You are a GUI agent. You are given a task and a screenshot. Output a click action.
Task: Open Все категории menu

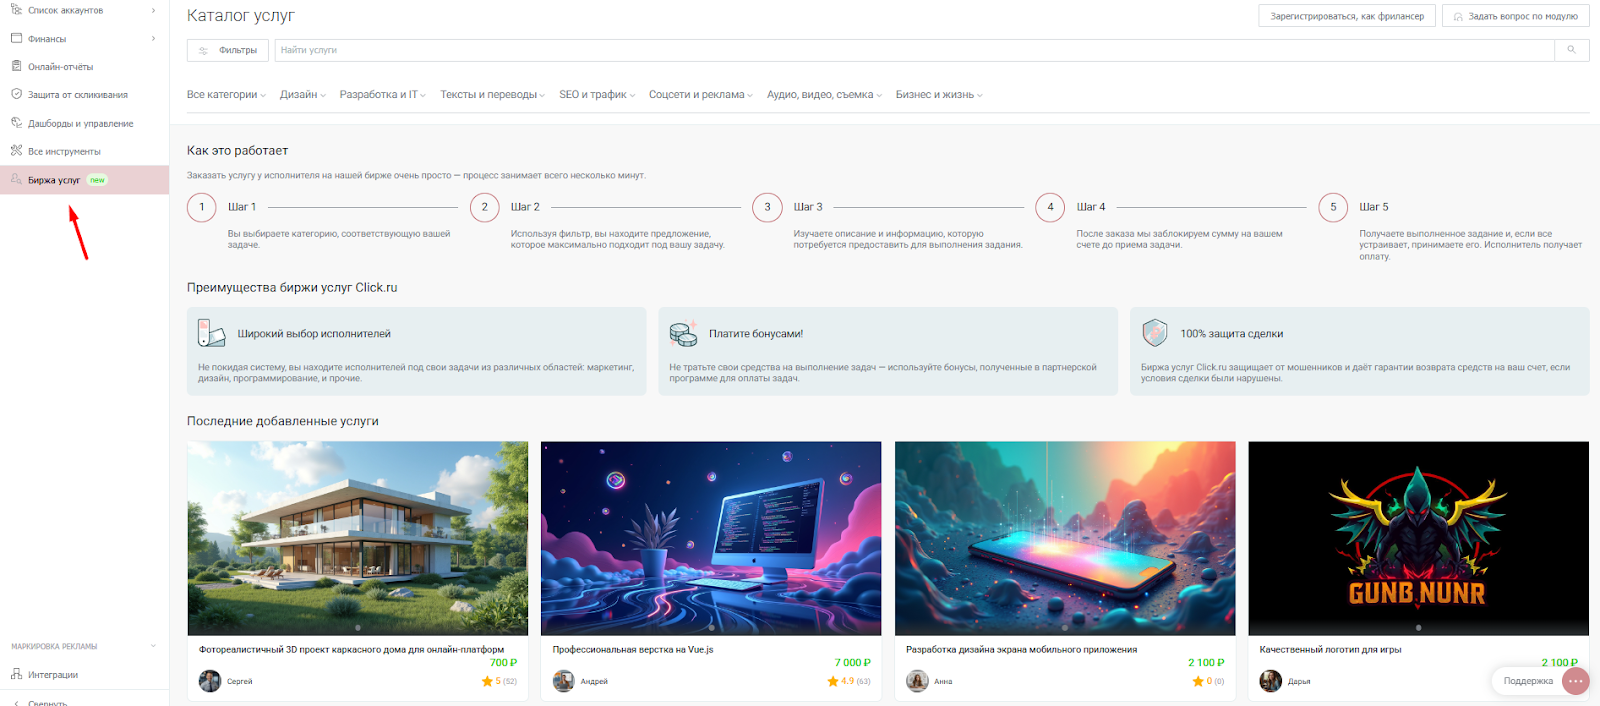(226, 95)
